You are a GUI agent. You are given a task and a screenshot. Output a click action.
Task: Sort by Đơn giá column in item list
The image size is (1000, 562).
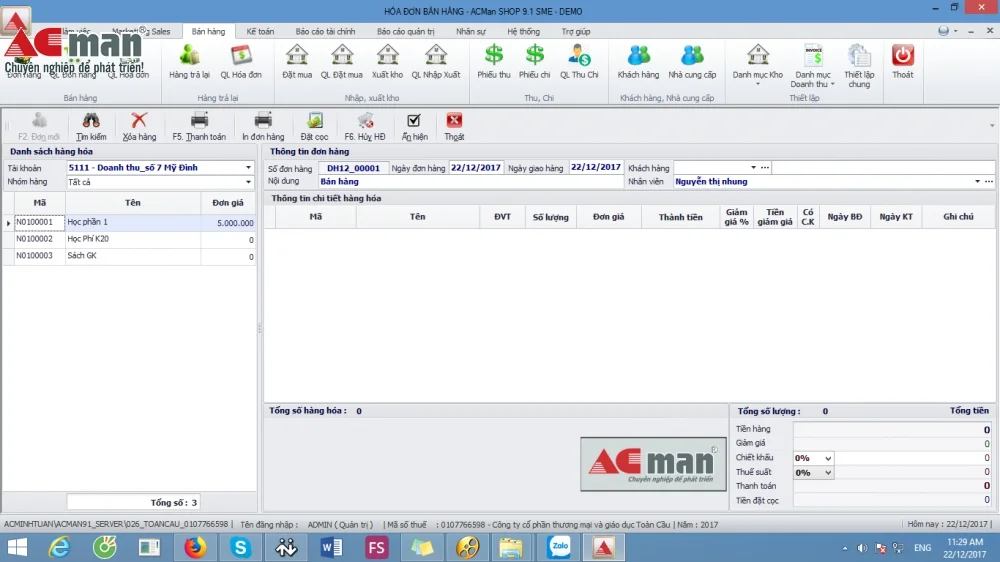(x=228, y=203)
